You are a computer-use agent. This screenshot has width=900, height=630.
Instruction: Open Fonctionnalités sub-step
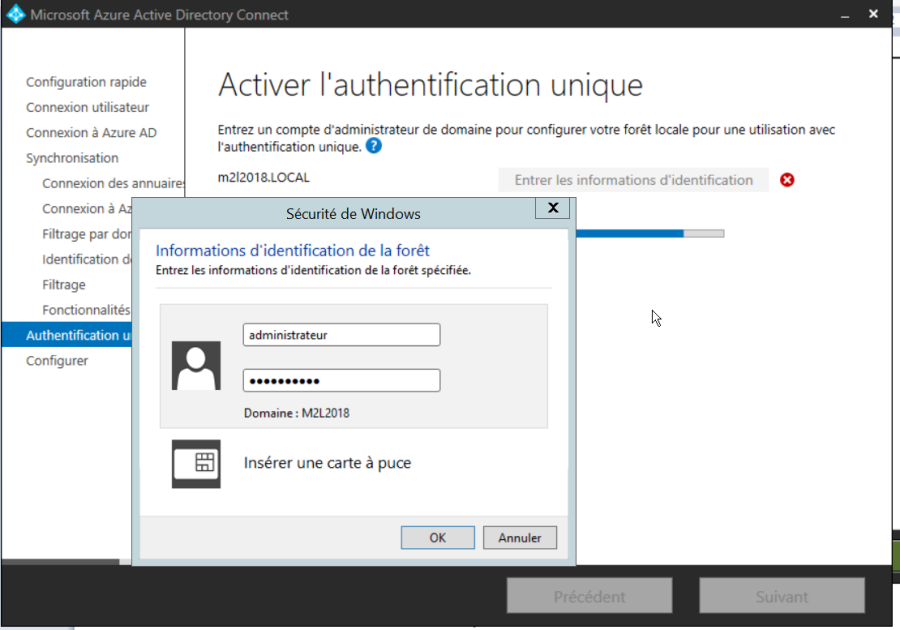point(86,310)
